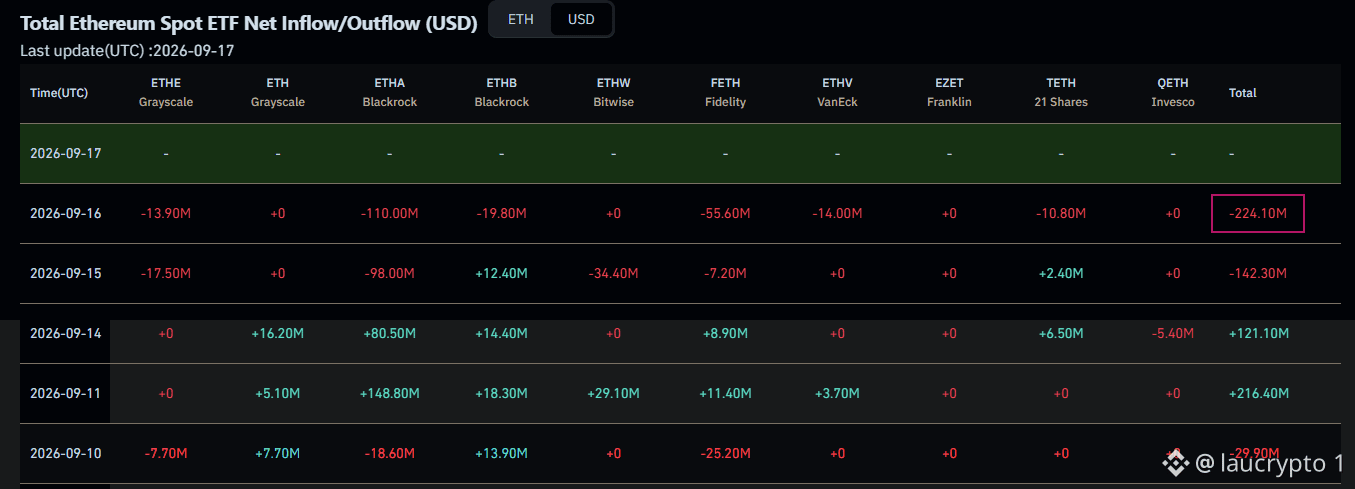The height and width of the screenshot is (489, 1355).
Task: Click the Binance logo watermark icon
Action: [1173, 463]
